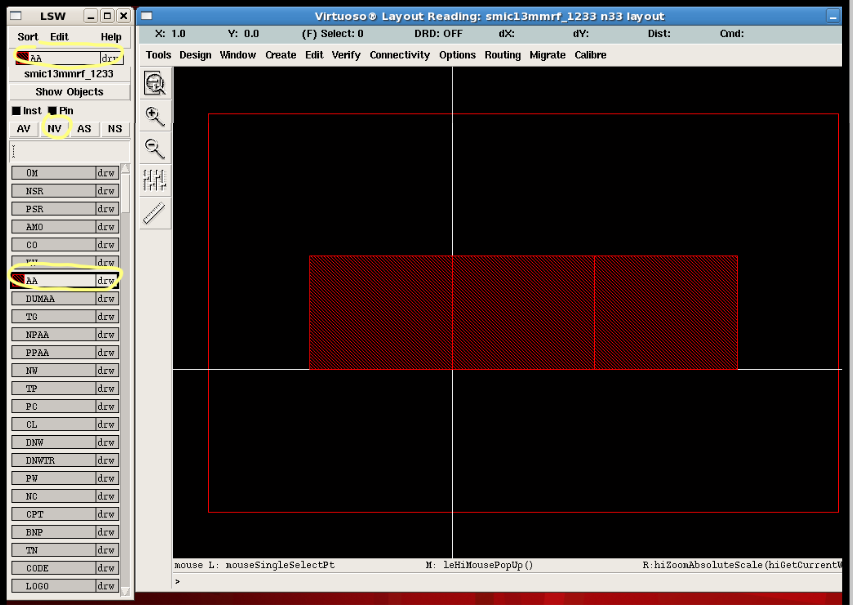Select the OM drw layer

(65, 173)
